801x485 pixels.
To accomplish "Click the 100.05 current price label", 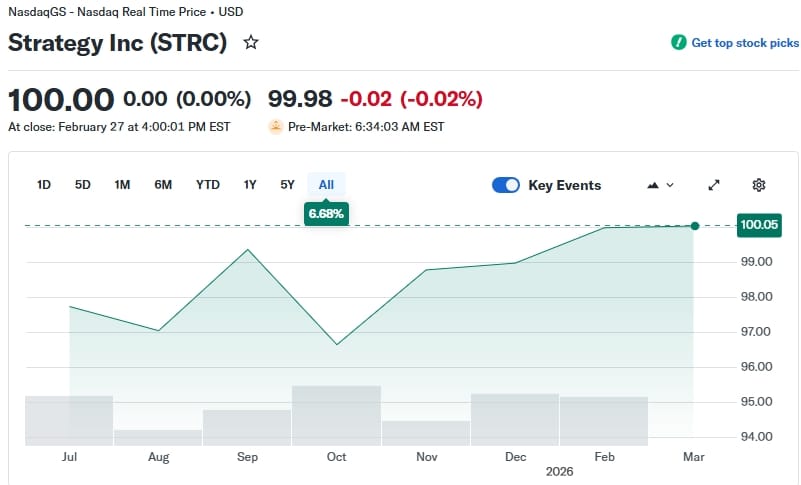I will (x=757, y=225).
